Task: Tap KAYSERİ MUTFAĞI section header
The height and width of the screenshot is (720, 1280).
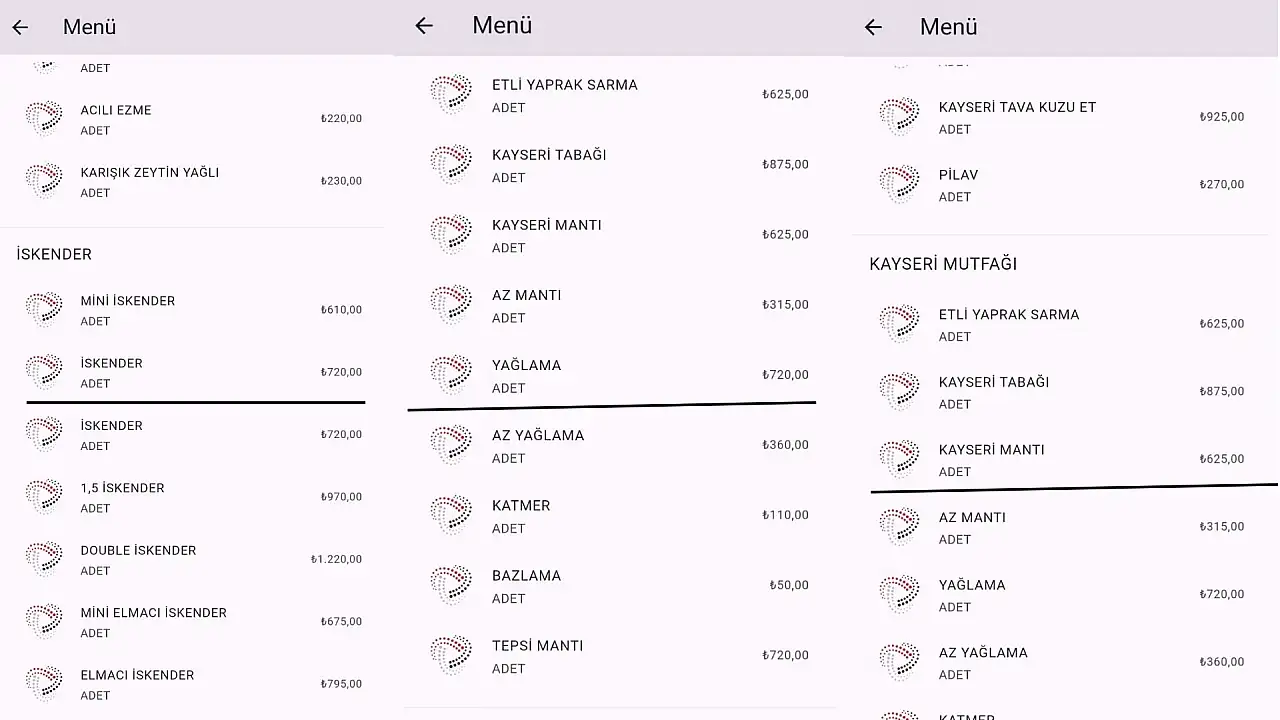Action: coord(943,264)
